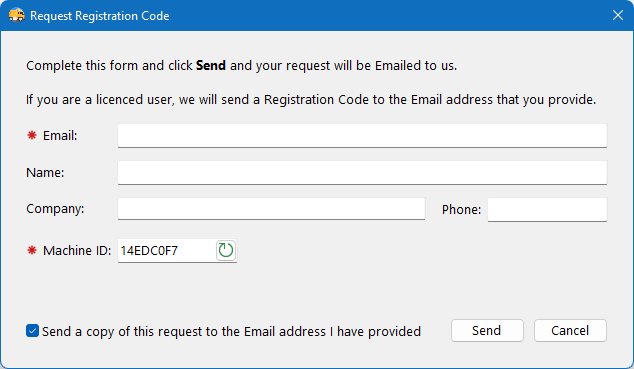Click the 'Company:' field label
Screen dimensions: 634x369
coord(55,209)
